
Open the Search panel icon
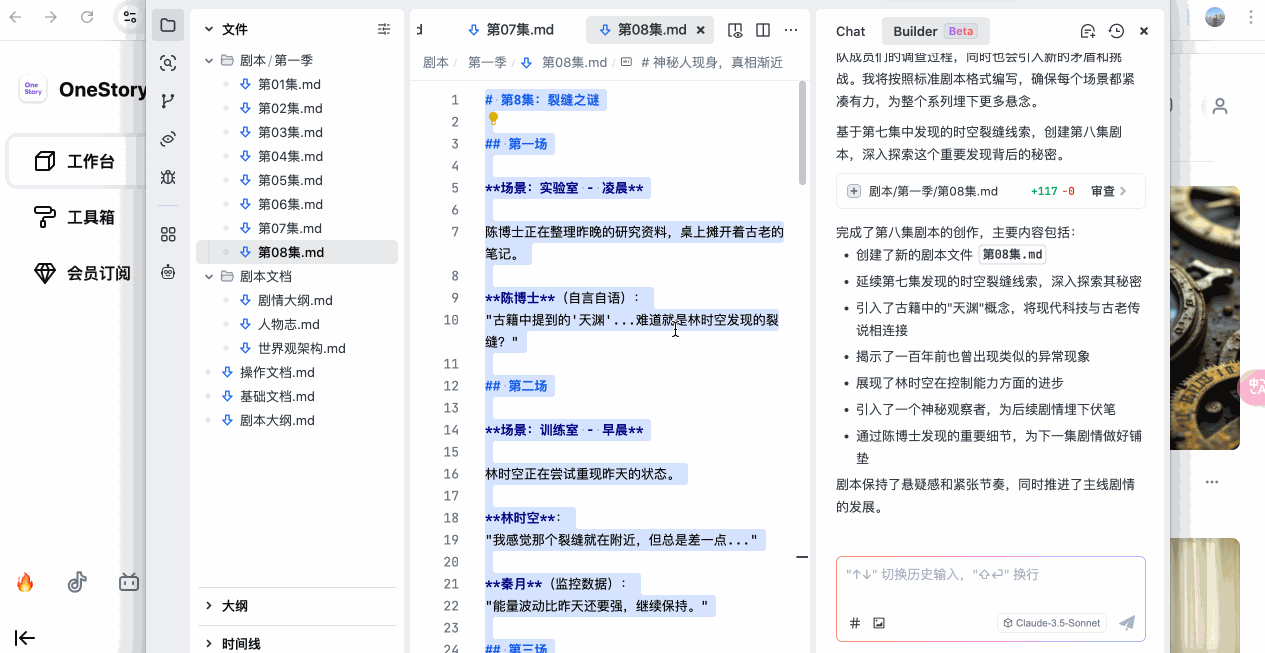[168, 63]
